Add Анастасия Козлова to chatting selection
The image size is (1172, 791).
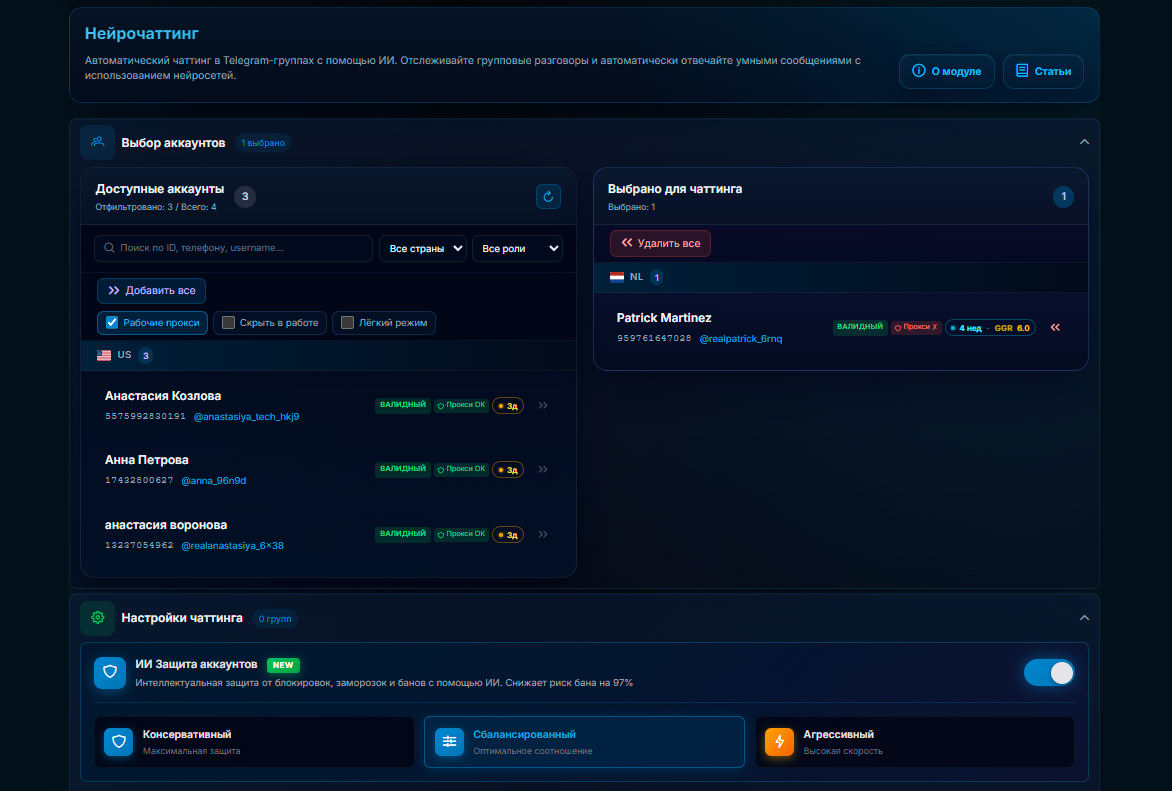tap(543, 405)
